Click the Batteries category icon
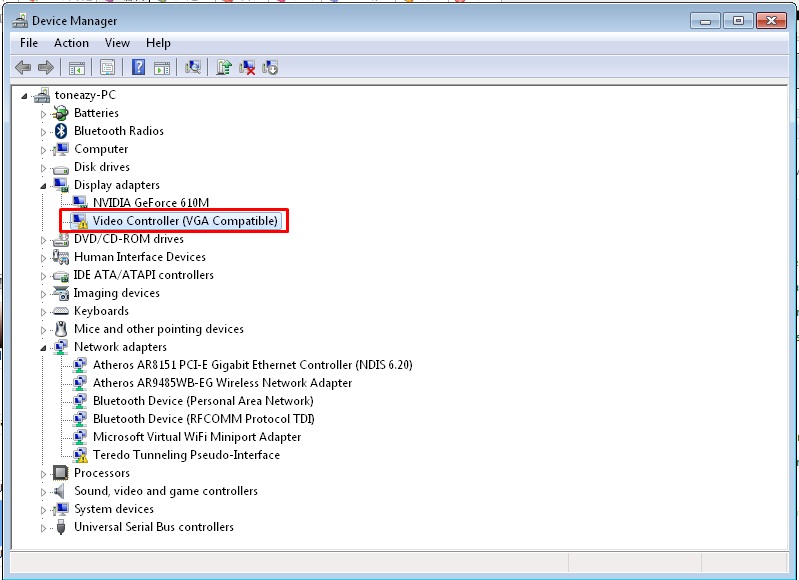The width and height of the screenshot is (799, 580). click(61, 113)
